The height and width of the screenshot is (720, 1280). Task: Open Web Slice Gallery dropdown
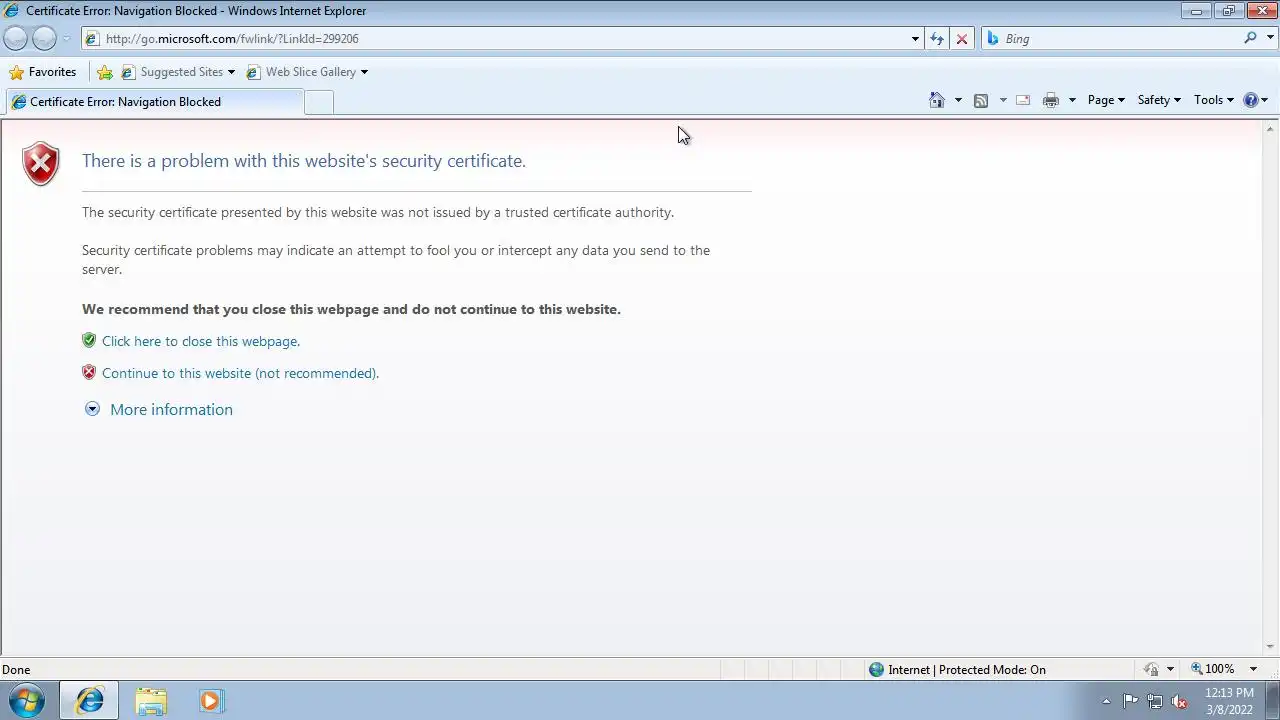pyautogui.click(x=307, y=72)
